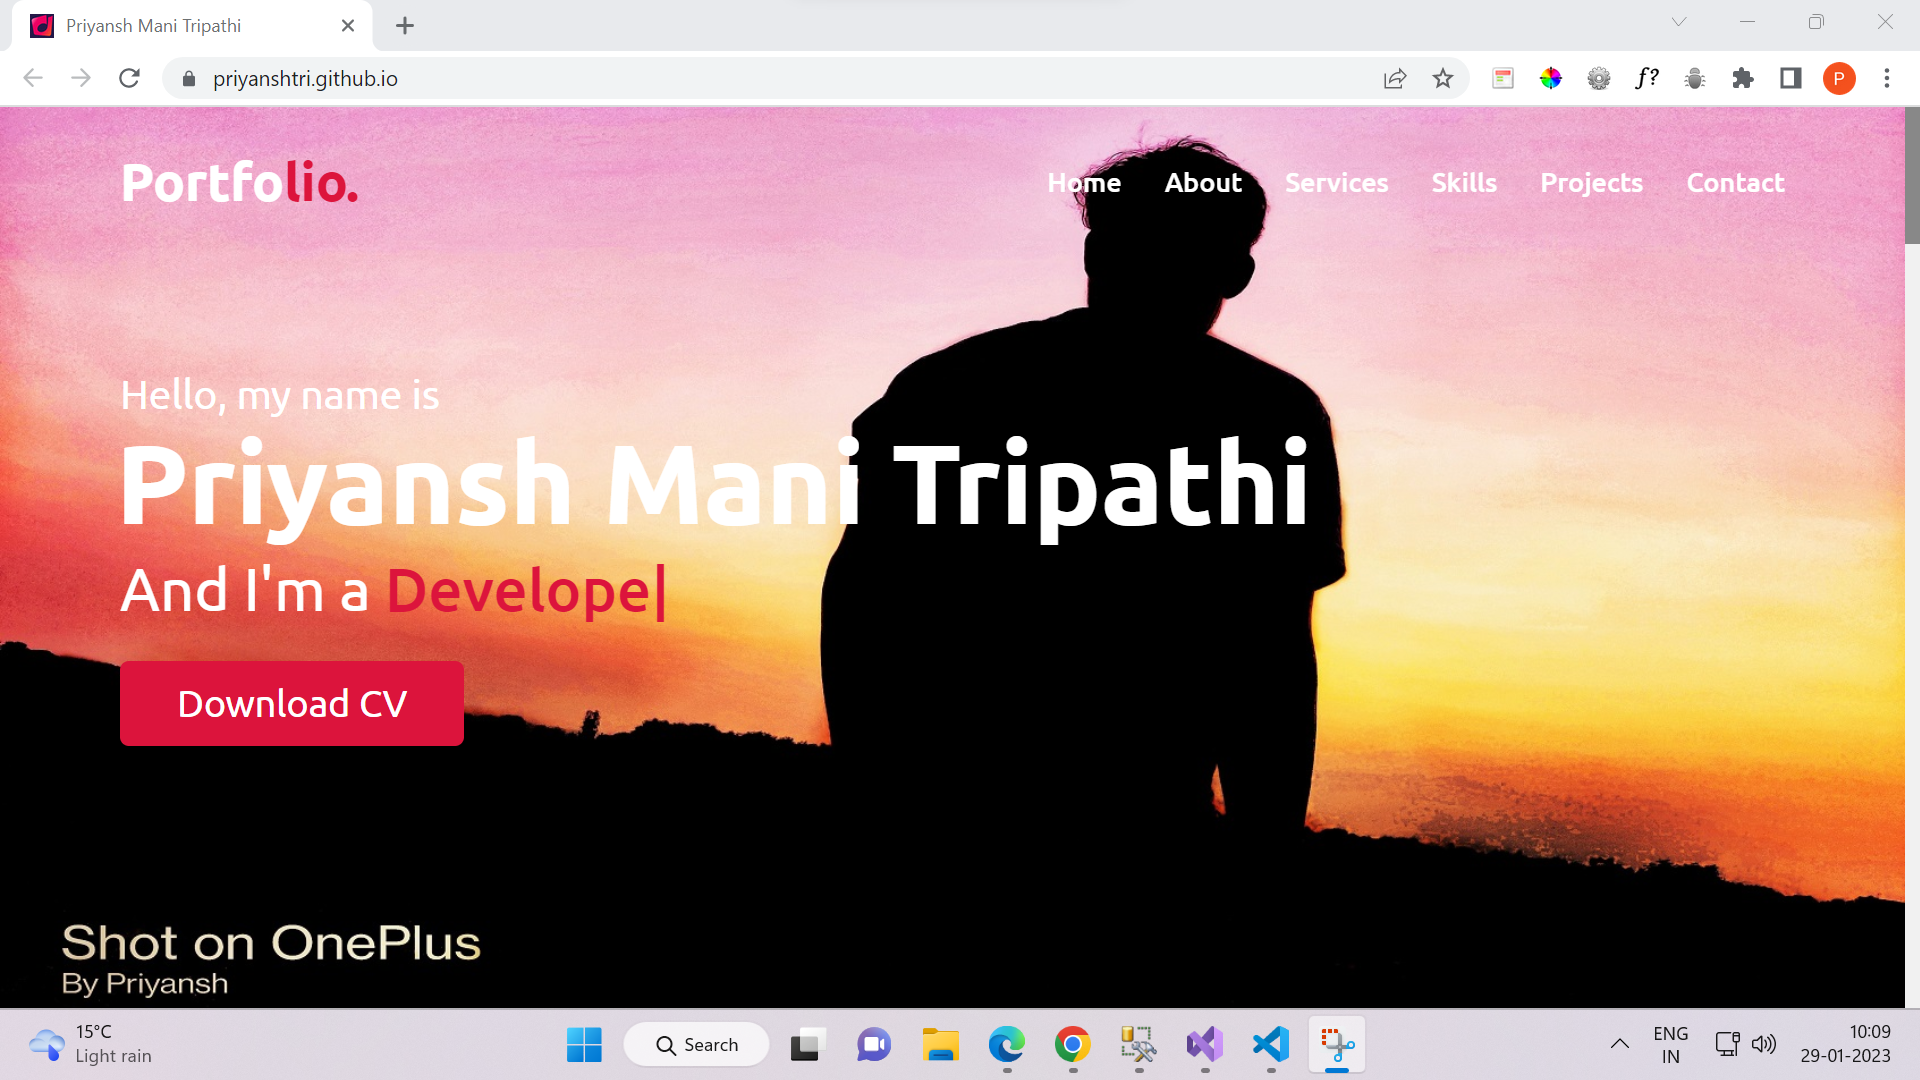Open the About section link
The height and width of the screenshot is (1080, 1920).
[x=1203, y=183]
